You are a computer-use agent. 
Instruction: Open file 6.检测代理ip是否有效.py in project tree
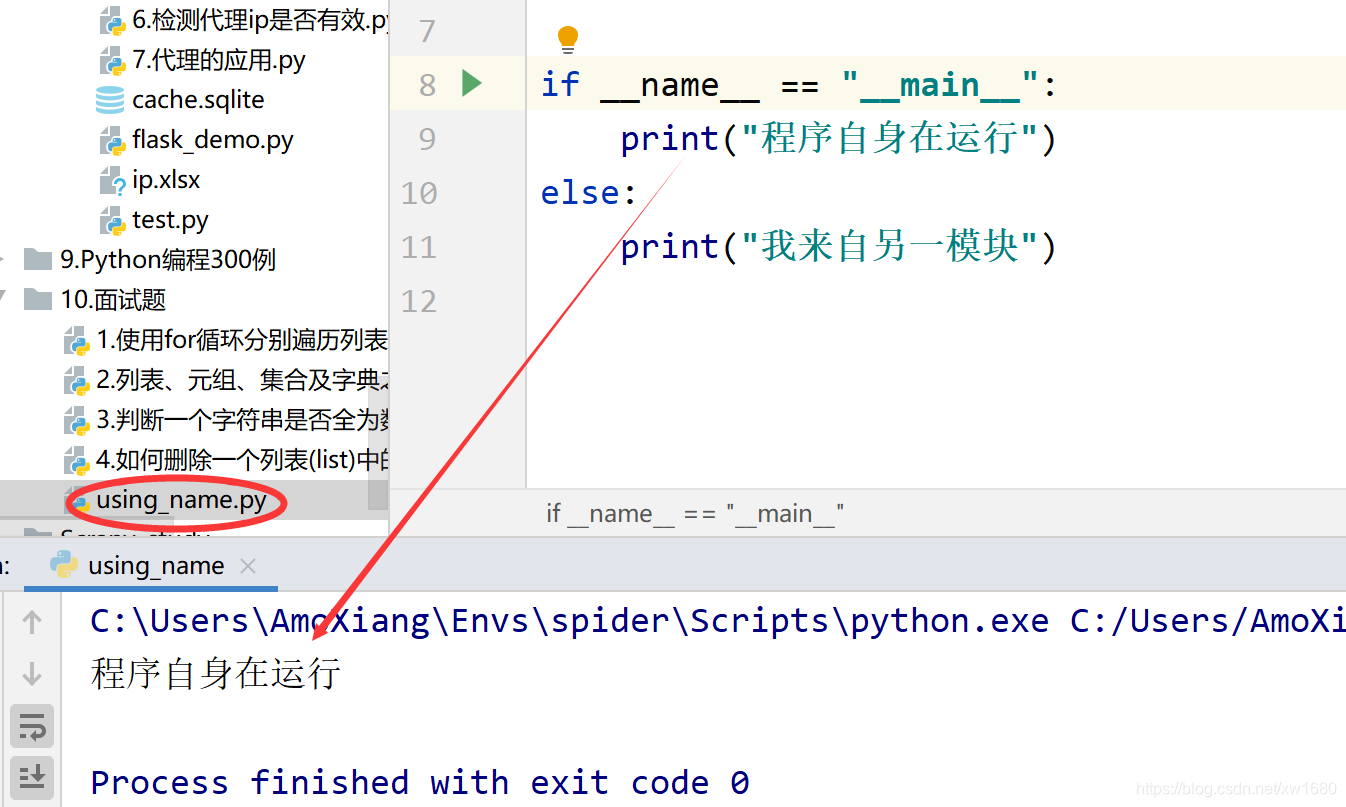(260, 19)
